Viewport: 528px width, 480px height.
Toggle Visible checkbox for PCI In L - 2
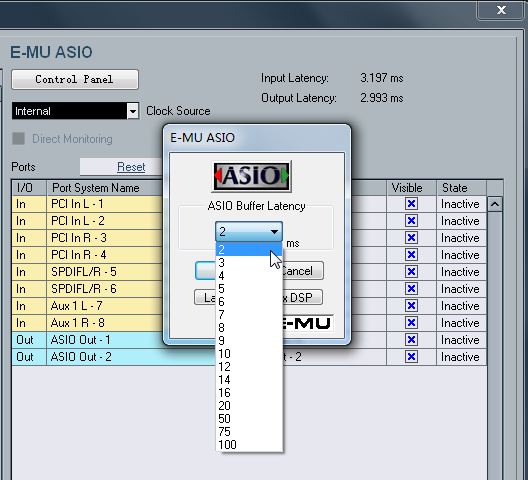[x=411, y=221]
